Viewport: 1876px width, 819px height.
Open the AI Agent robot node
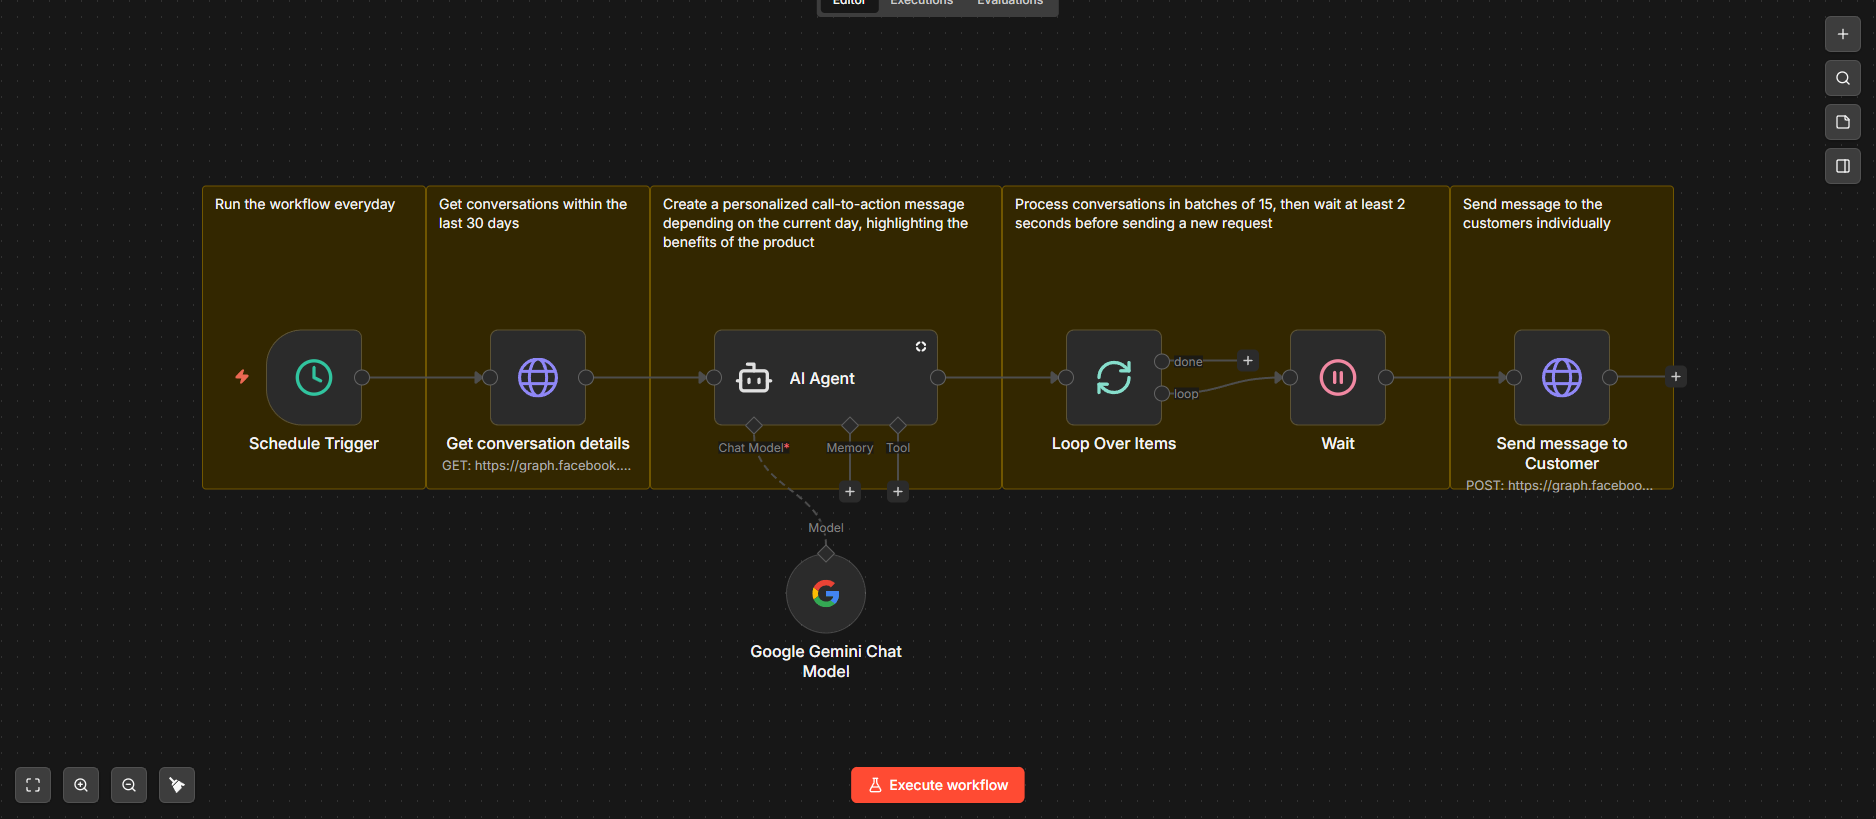[826, 378]
